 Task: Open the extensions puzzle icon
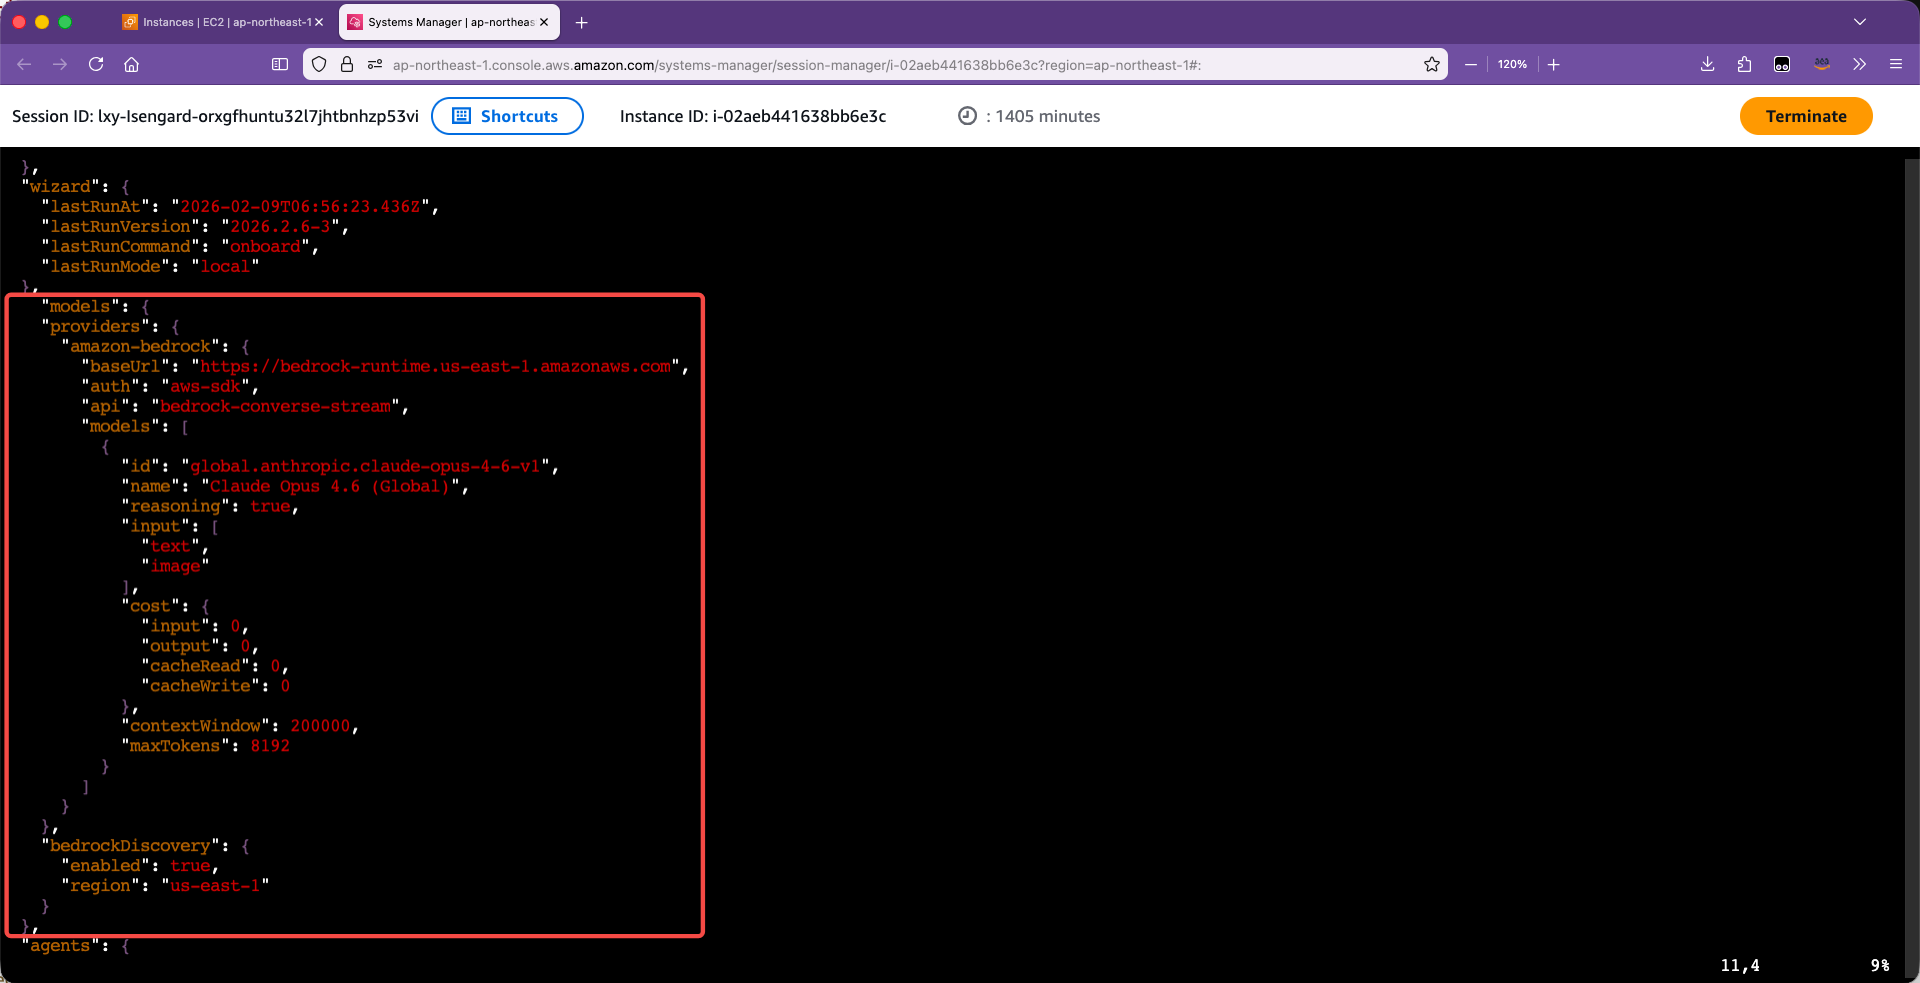[1744, 64]
